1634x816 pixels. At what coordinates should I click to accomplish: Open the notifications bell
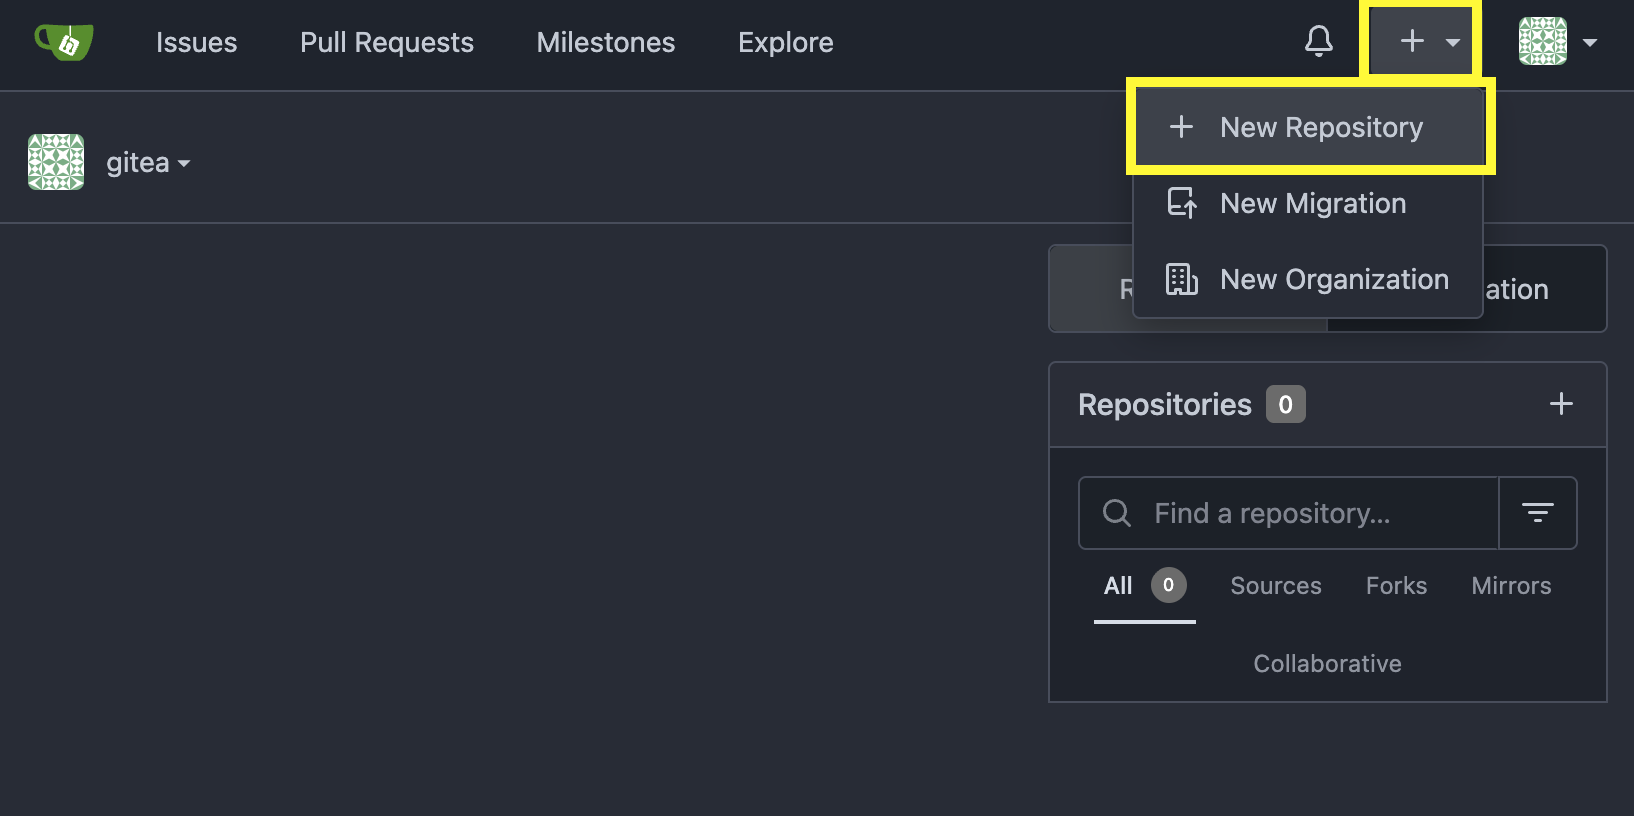(1318, 42)
